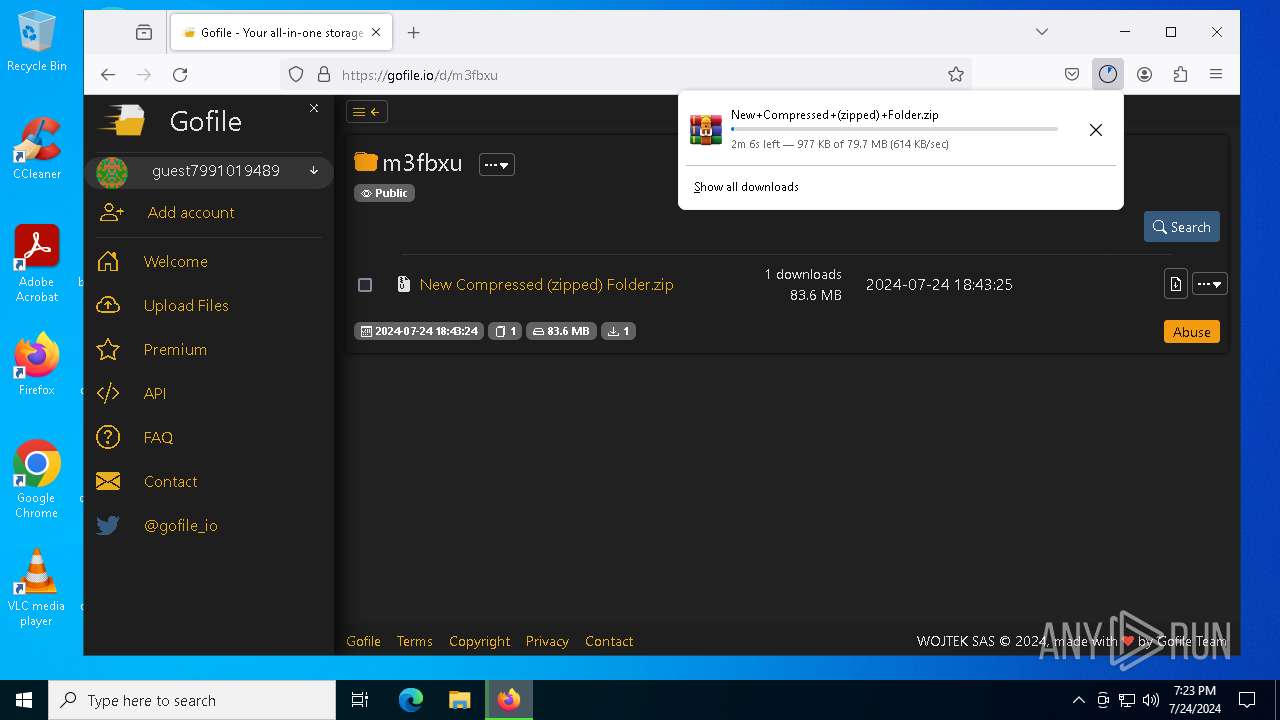
Task: Open Contact in the sidebar
Action: tap(170, 481)
